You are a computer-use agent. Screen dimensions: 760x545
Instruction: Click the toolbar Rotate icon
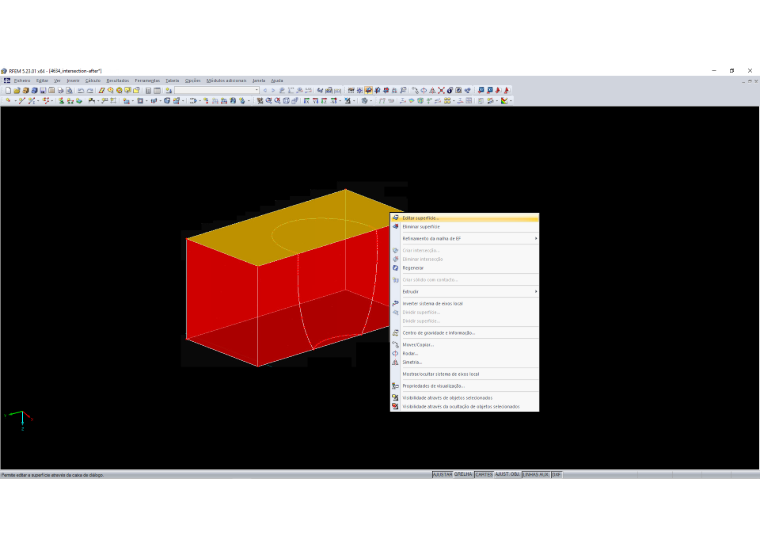[x=424, y=91]
